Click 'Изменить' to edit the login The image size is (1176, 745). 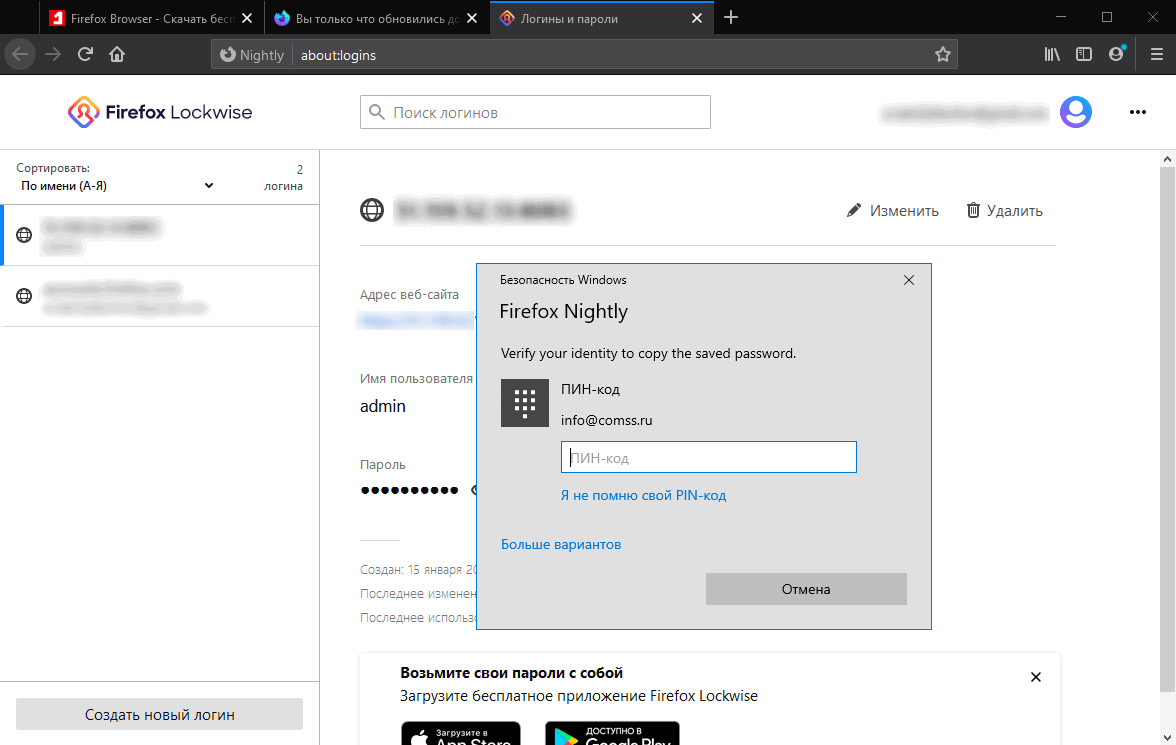click(x=892, y=211)
